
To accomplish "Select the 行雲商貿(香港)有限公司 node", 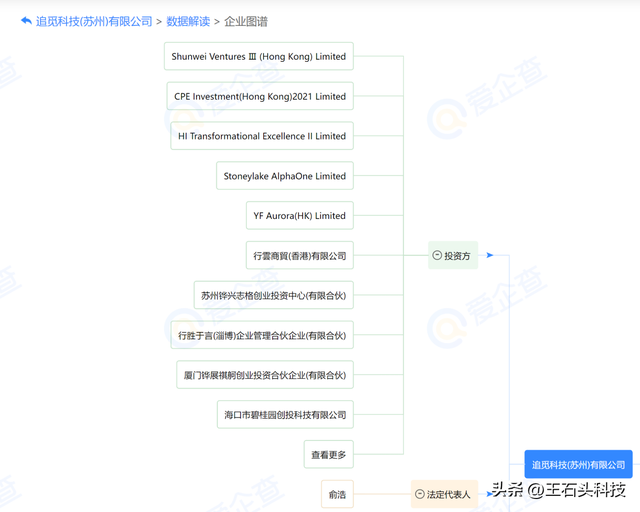I will point(300,256).
